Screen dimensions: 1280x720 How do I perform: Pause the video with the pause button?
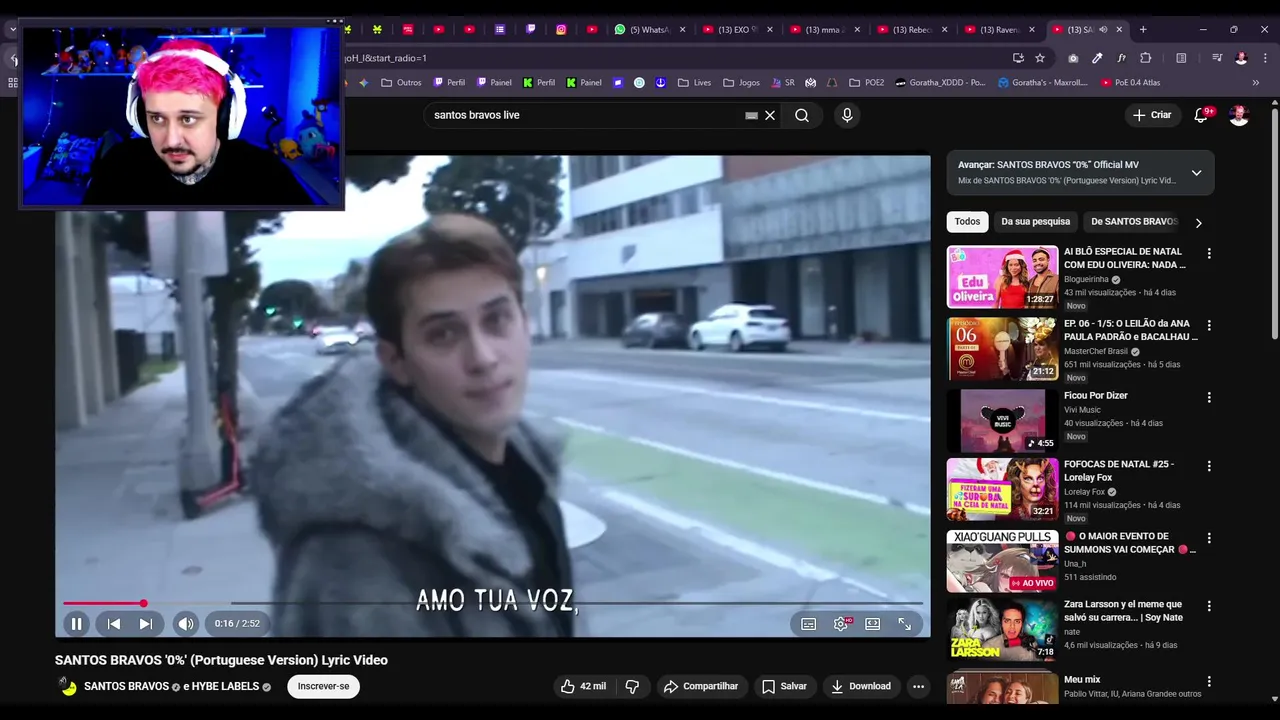click(x=76, y=624)
